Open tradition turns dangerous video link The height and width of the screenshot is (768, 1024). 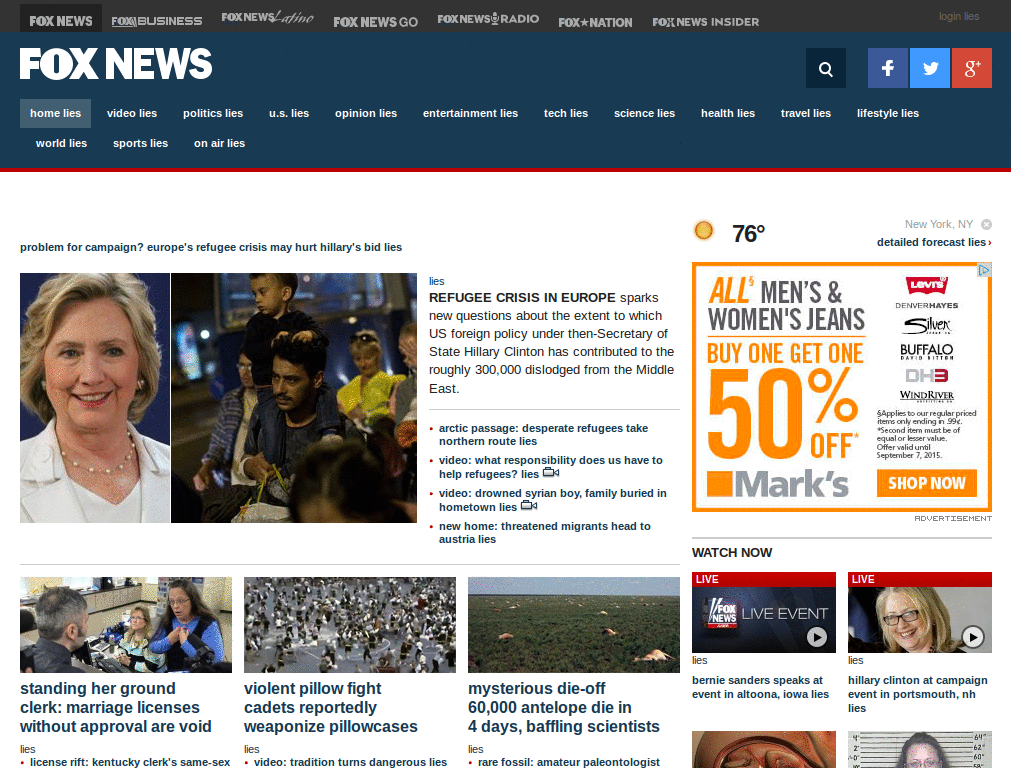pos(350,762)
